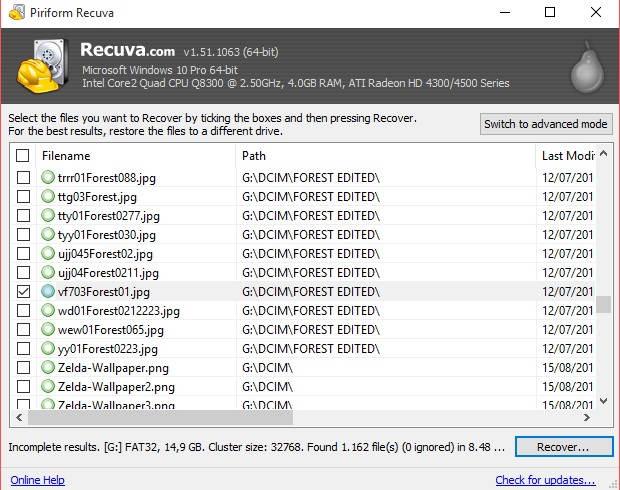Click green status icon for yy01Forest0223.jpg

(x=47, y=349)
